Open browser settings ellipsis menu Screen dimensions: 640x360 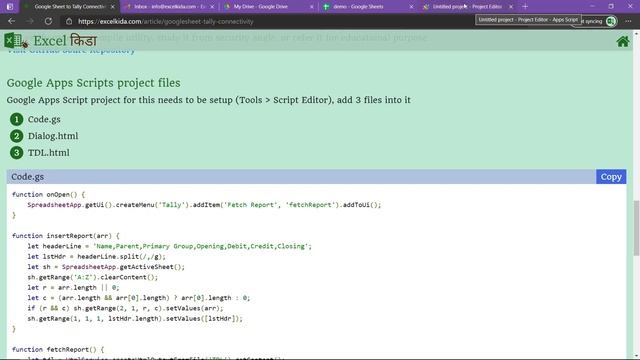point(628,21)
